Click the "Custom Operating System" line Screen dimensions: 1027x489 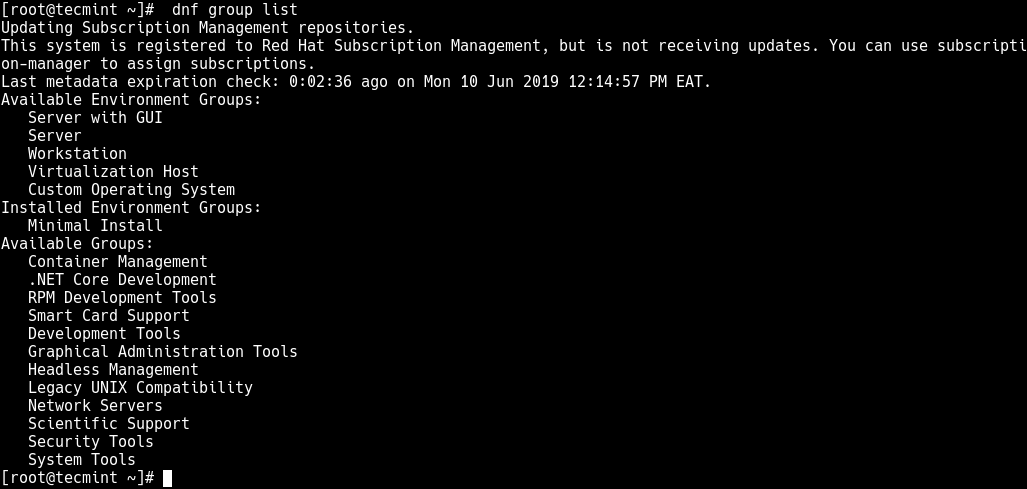[x=131, y=190]
